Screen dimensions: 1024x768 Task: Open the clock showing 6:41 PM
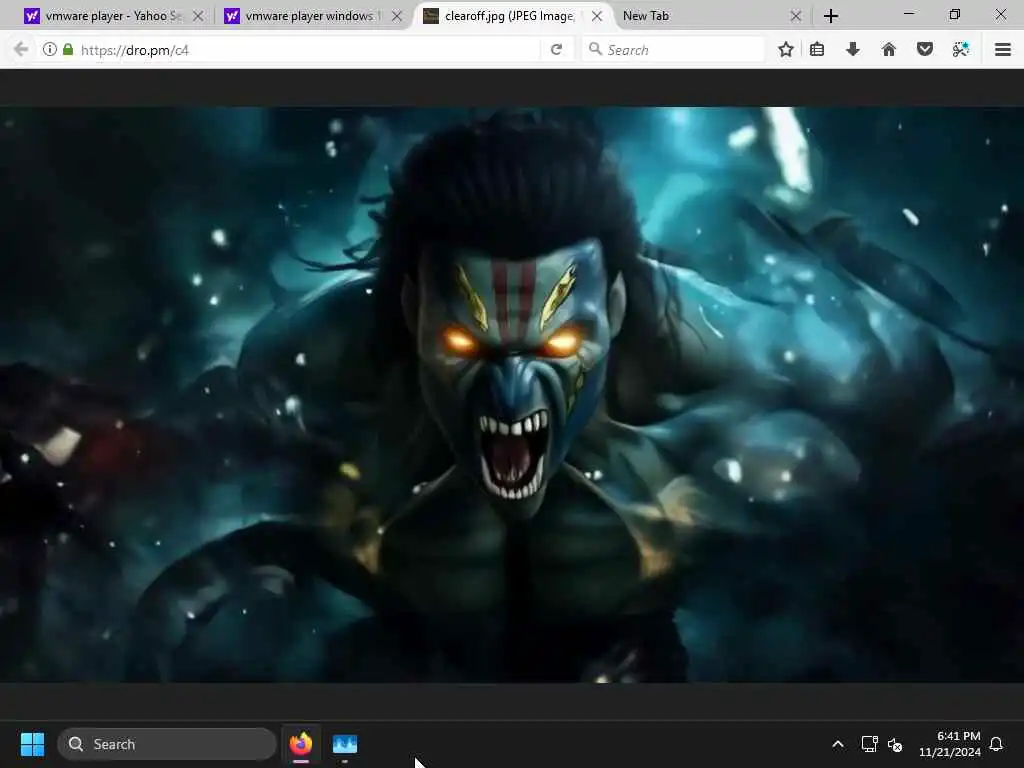950,744
